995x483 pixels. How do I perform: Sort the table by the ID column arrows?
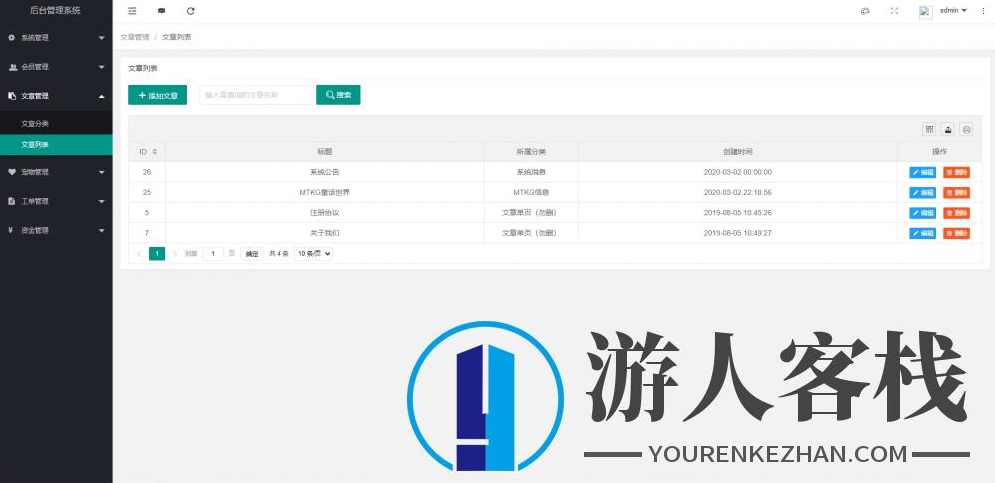pyautogui.click(x=155, y=152)
